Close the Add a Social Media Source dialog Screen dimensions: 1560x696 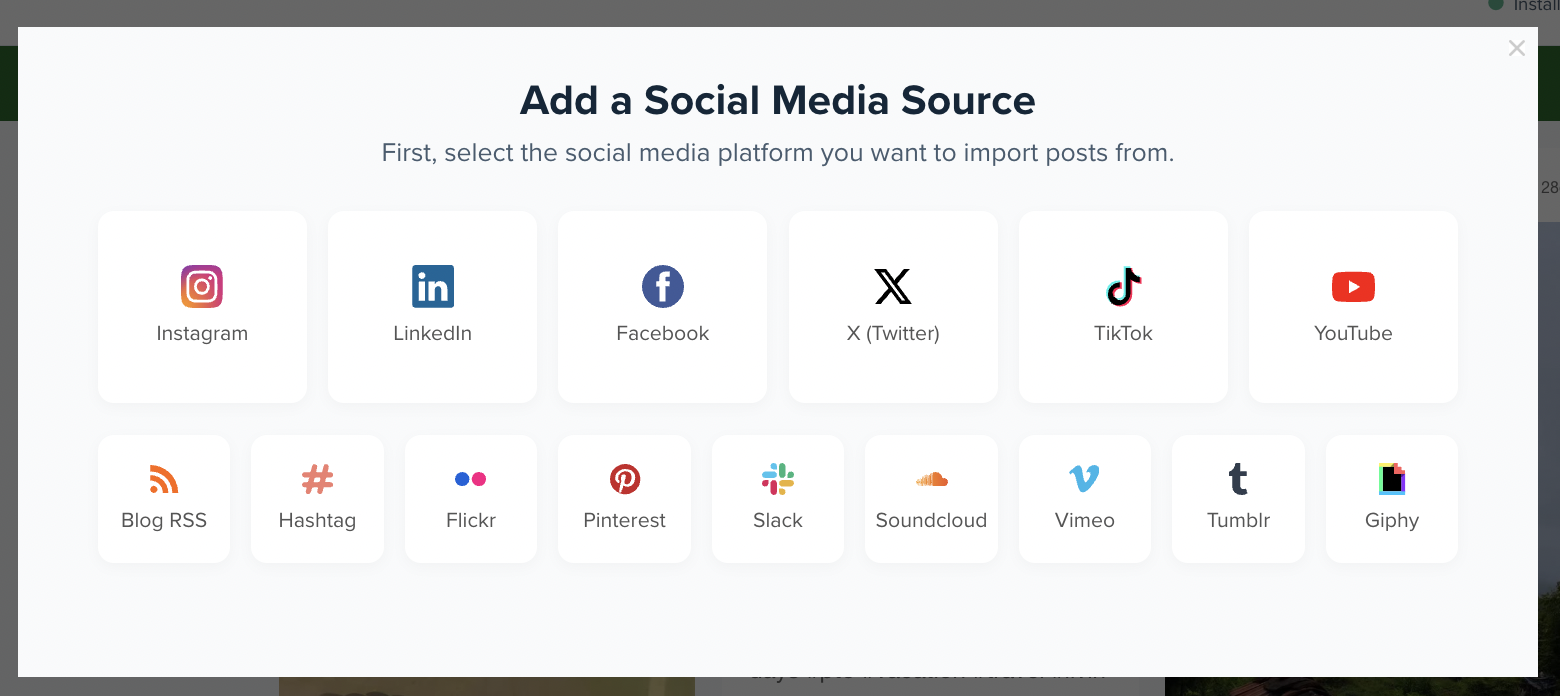[1517, 48]
